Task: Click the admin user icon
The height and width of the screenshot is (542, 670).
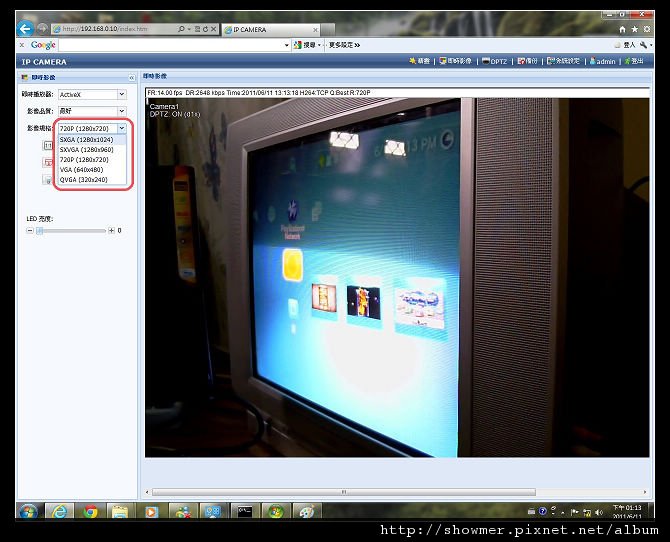Action: 593,61
